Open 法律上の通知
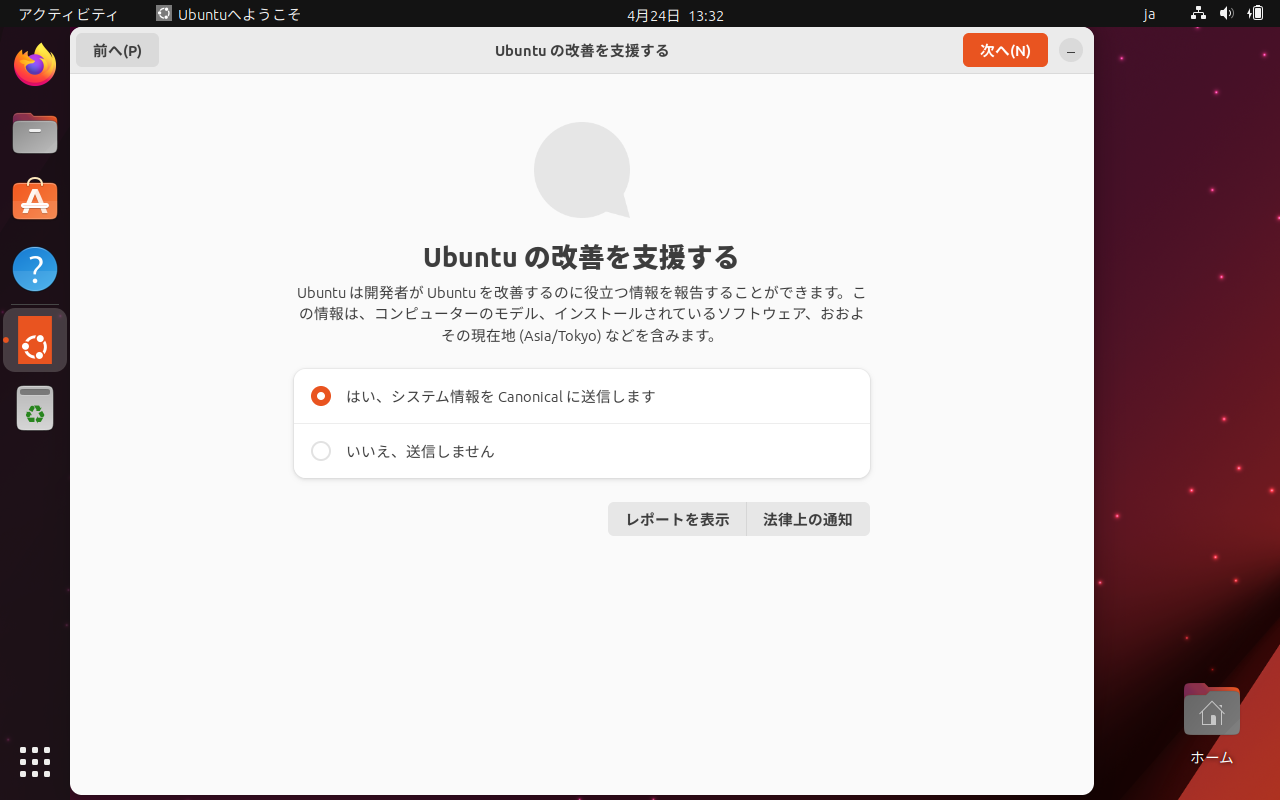The image size is (1280, 800). click(x=808, y=519)
